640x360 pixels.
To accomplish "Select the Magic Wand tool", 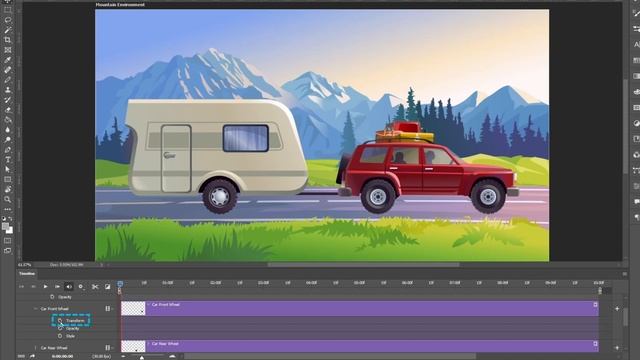I will pyautogui.click(x=7, y=30).
